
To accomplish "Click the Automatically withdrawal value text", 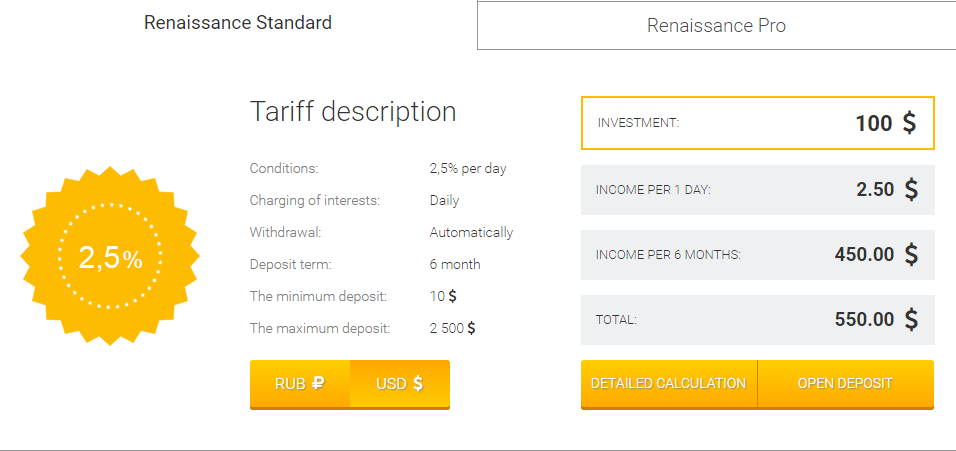I will (x=471, y=232).
